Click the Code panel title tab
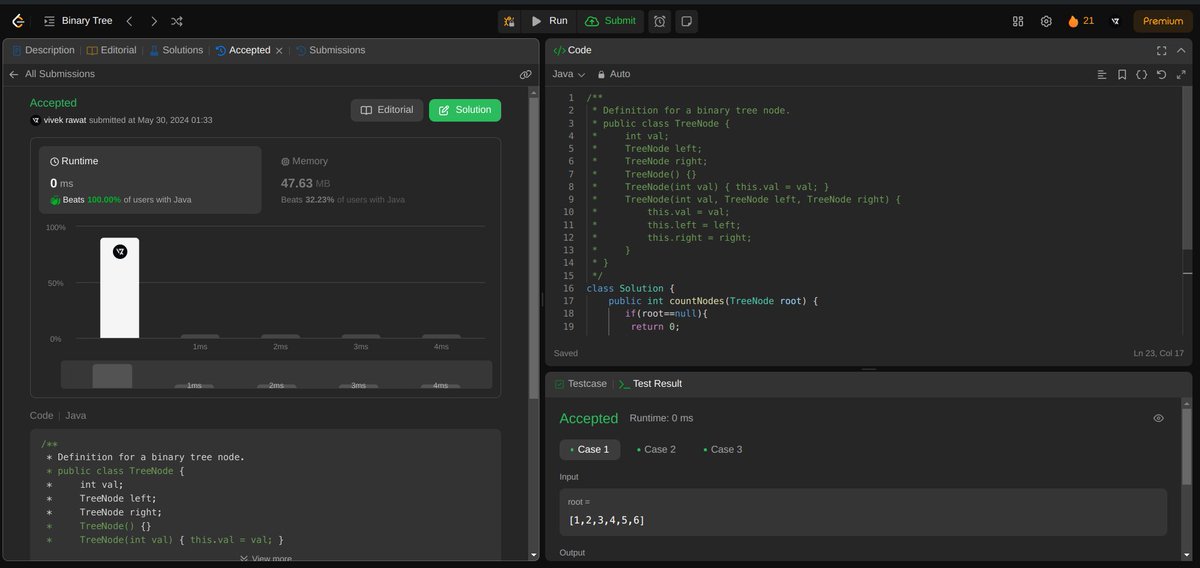 572,50
